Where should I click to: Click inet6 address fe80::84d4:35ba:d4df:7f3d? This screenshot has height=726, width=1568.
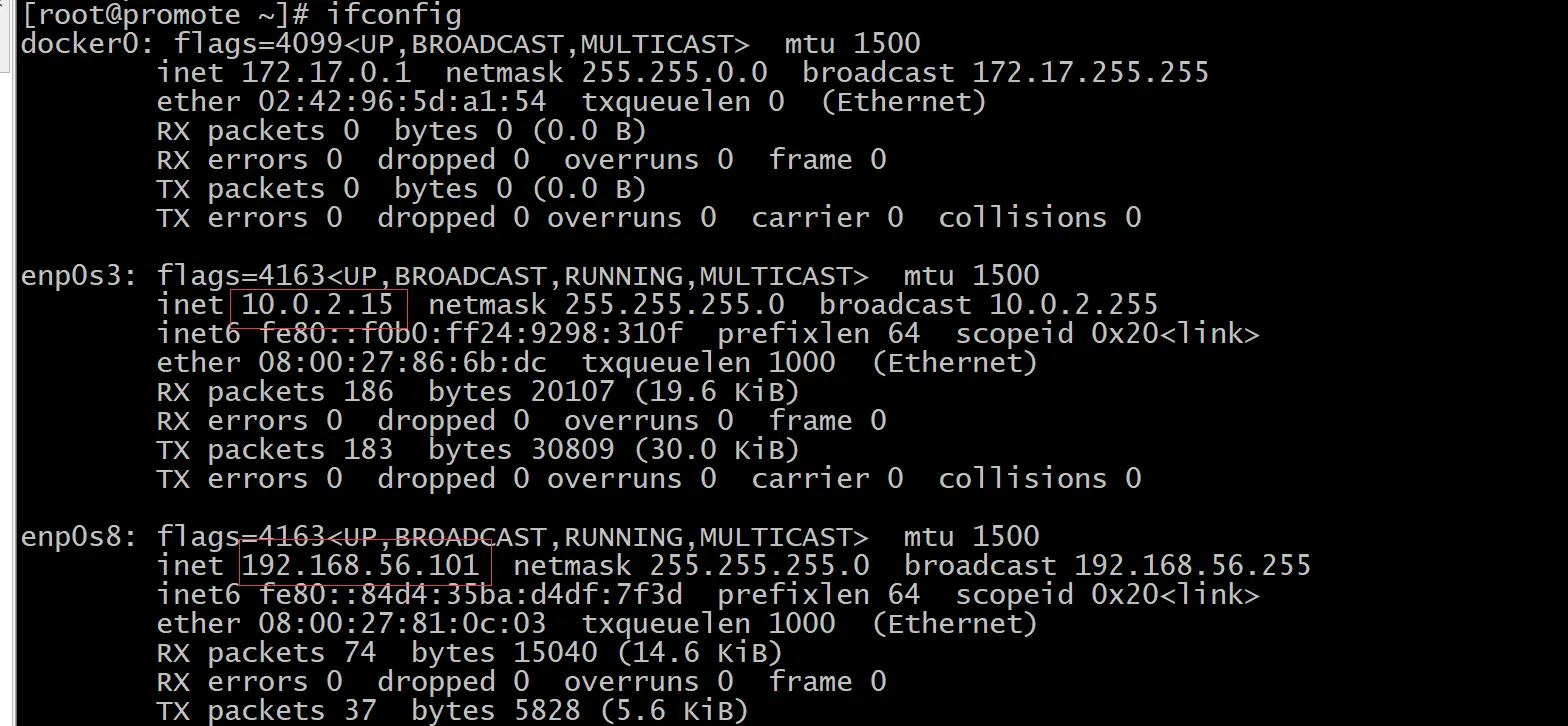(x=471, y=594)
